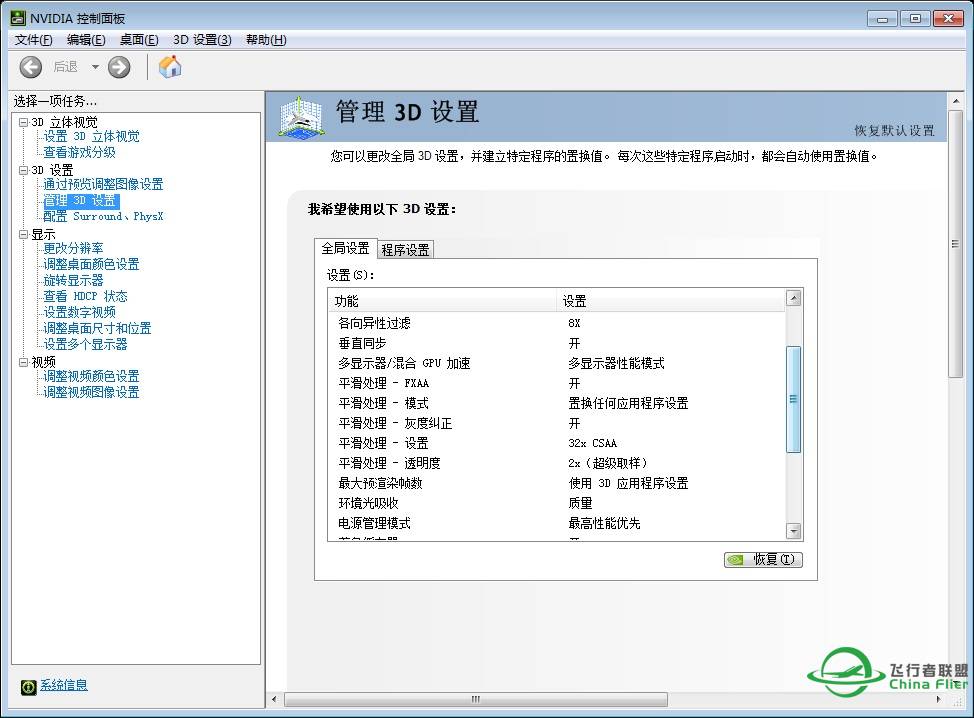Click settings list scroll down arrow
Image resolution: width=974 pixels, height=718 pixels.
coord(794,531)
